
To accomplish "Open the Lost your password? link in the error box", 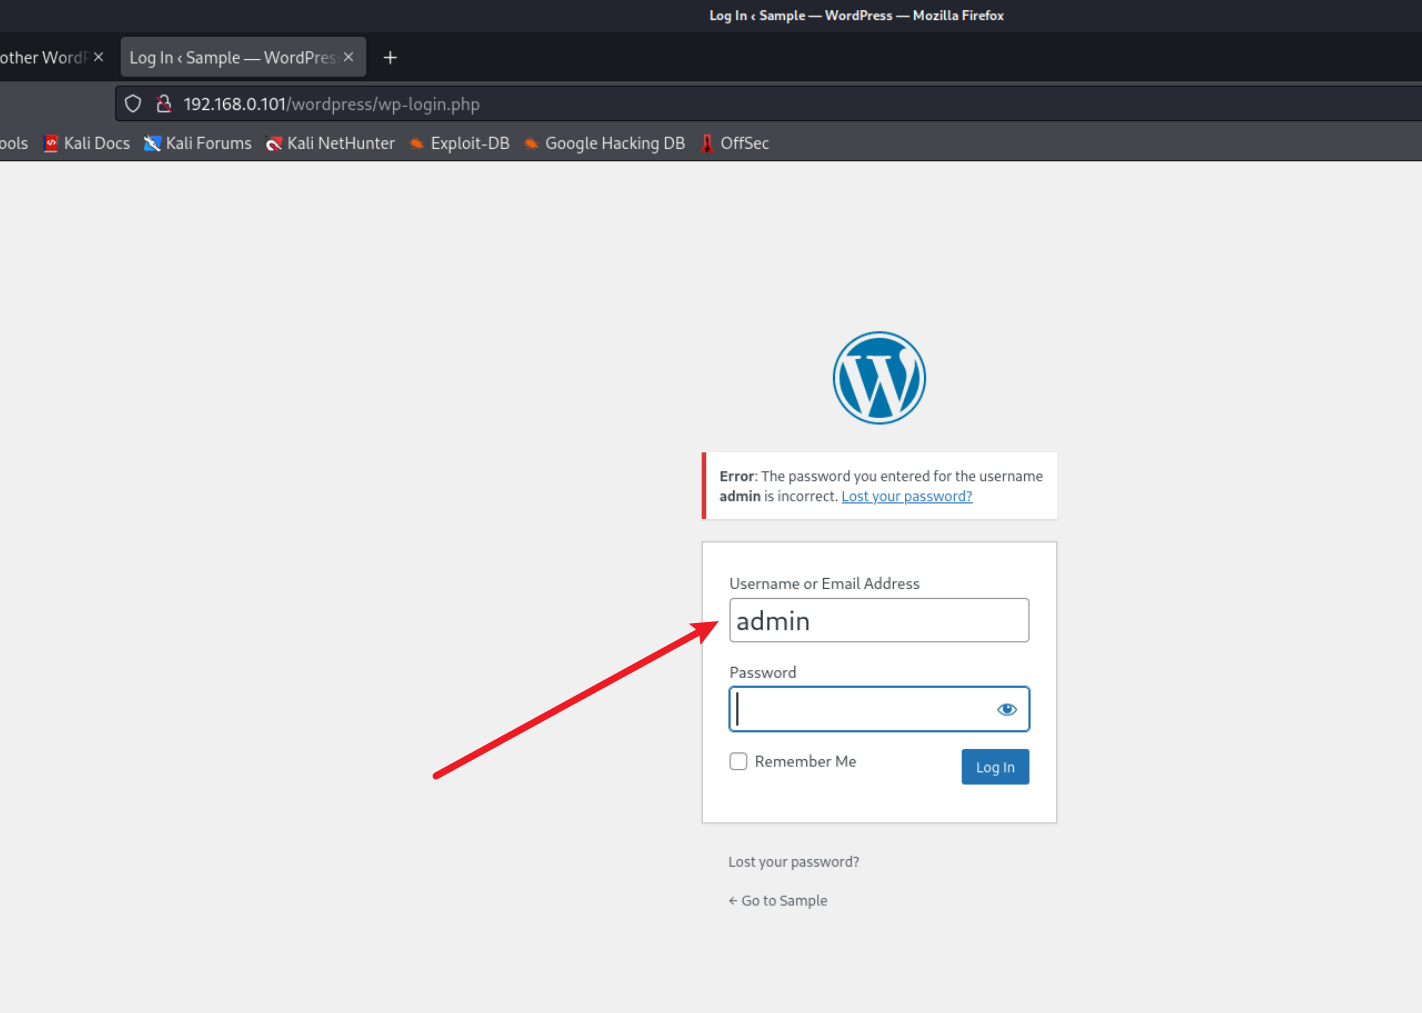I will [x=907, y=496].
